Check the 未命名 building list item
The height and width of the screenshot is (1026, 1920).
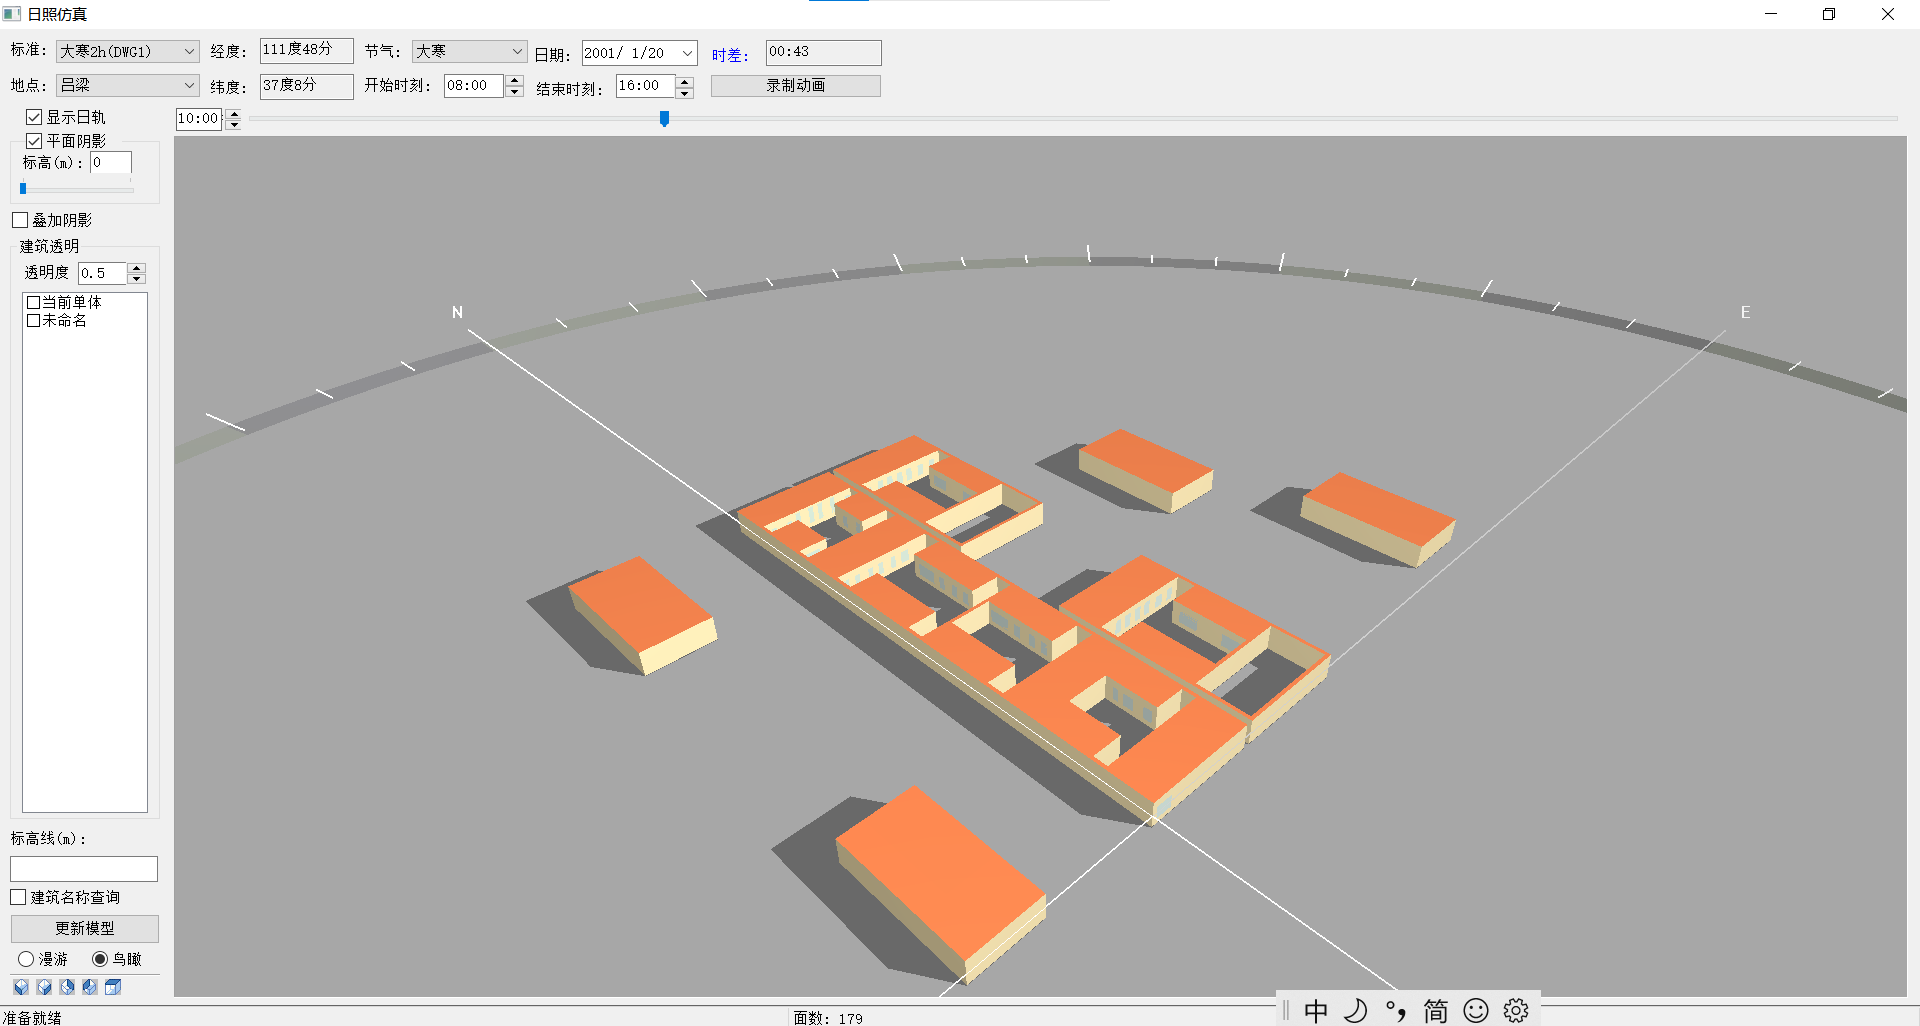point(34,321)
